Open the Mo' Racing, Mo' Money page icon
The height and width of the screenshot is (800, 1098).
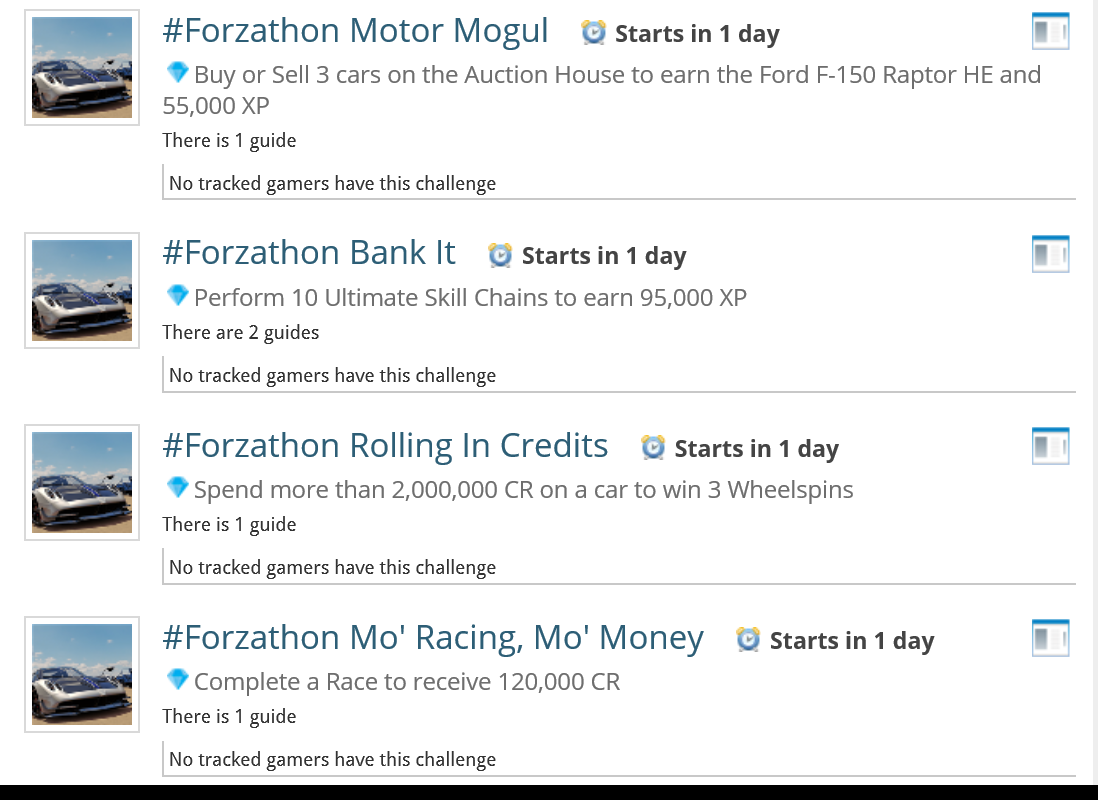1050,639
